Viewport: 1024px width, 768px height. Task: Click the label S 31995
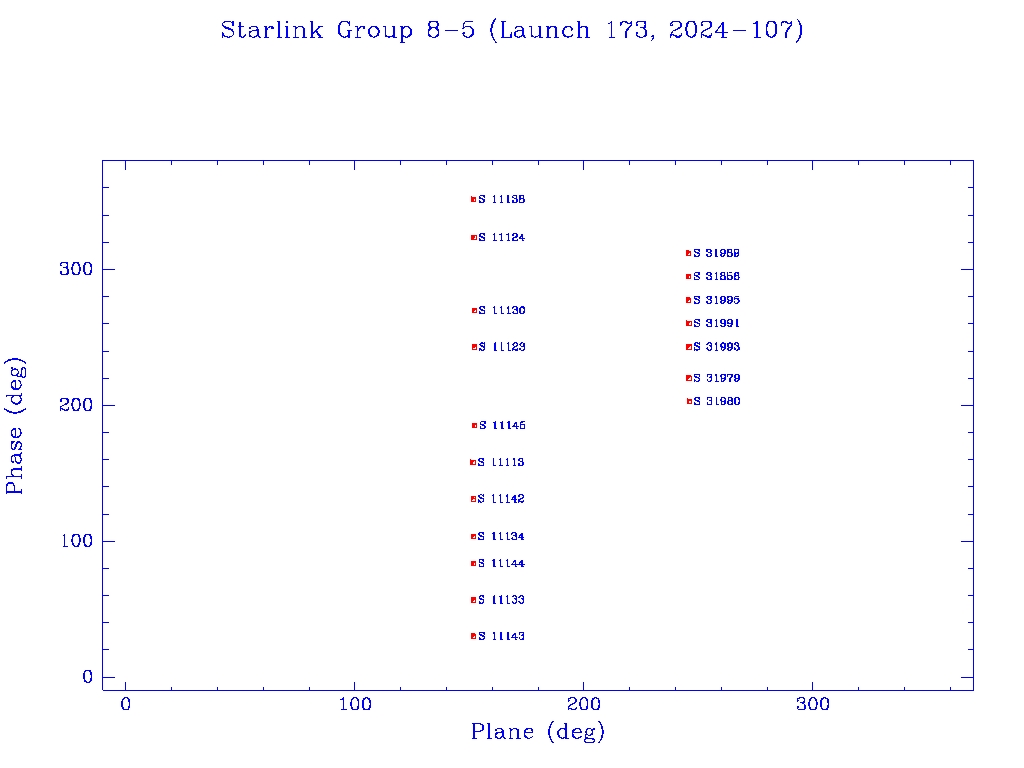pyautogui.click(x=716, y=300)
